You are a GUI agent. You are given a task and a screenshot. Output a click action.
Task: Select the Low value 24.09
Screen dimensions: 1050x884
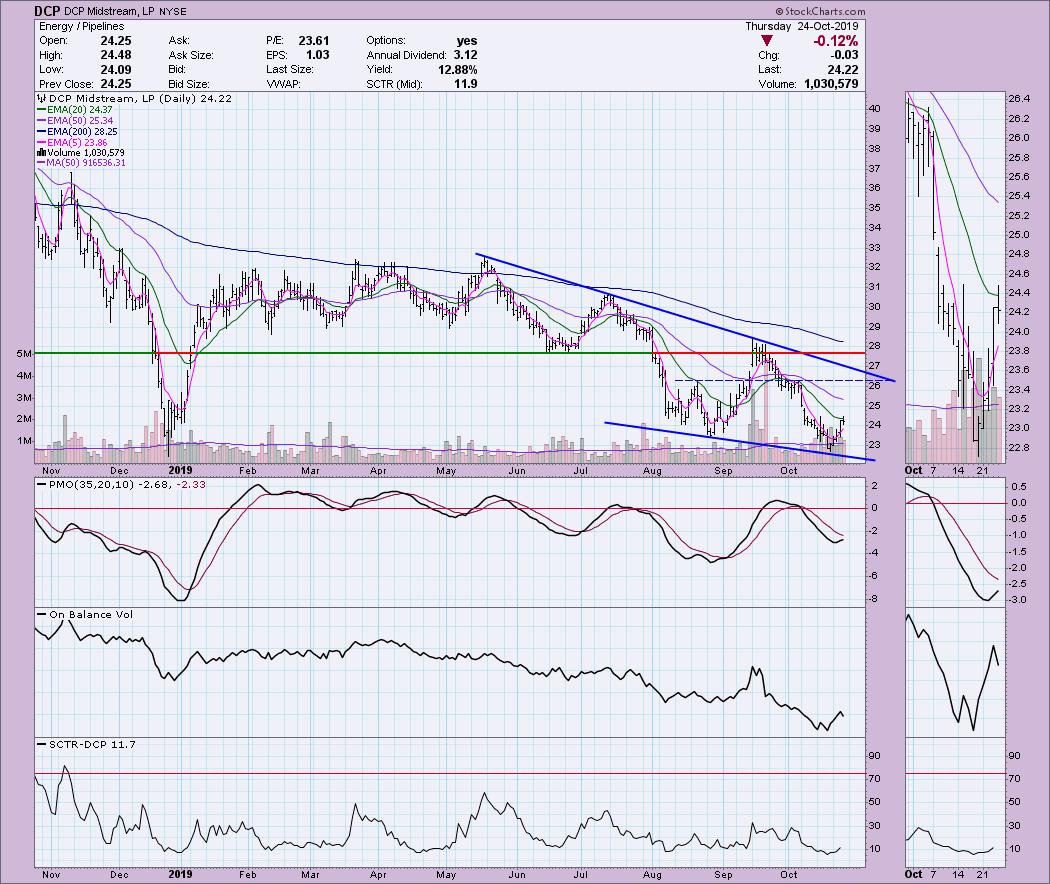[x=116, y=70]
